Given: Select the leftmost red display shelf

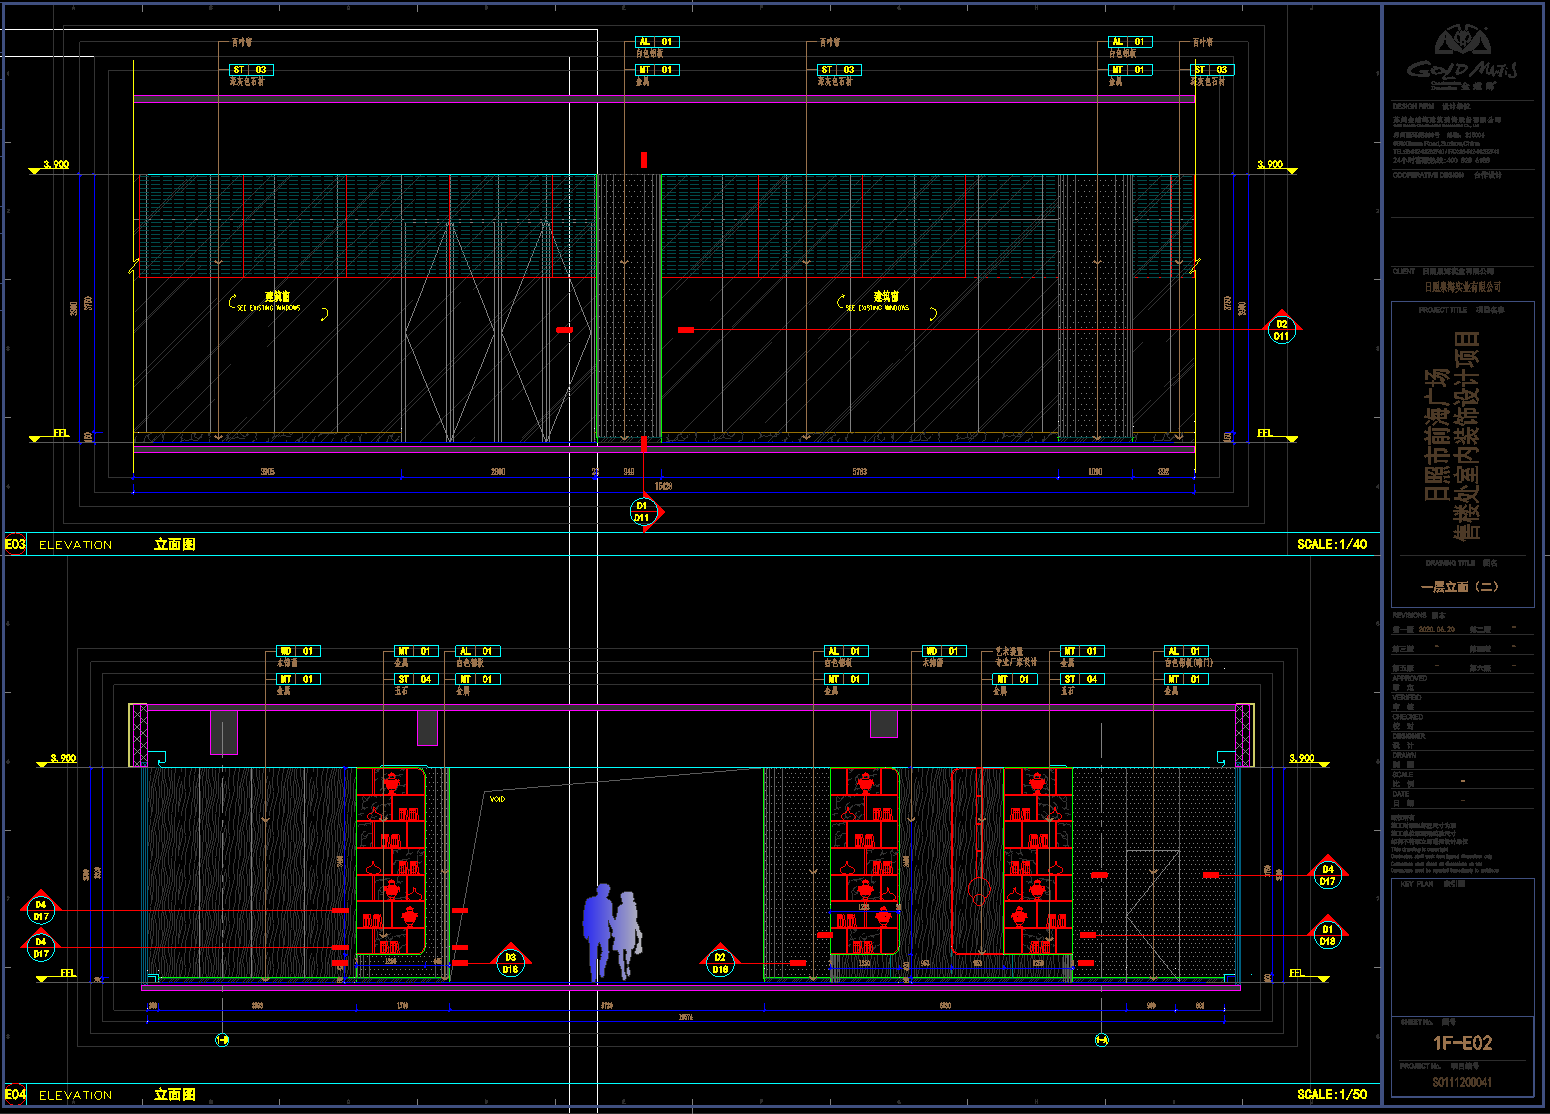Looking at the screenshot, I should 391,861.
